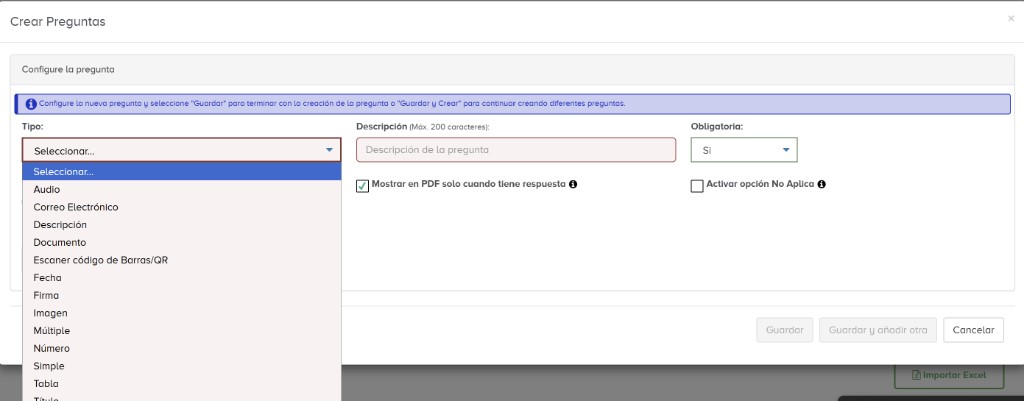This screenshot has width=1024, height=401.
Task: Click the Guardar button
Action: (784, 330)
